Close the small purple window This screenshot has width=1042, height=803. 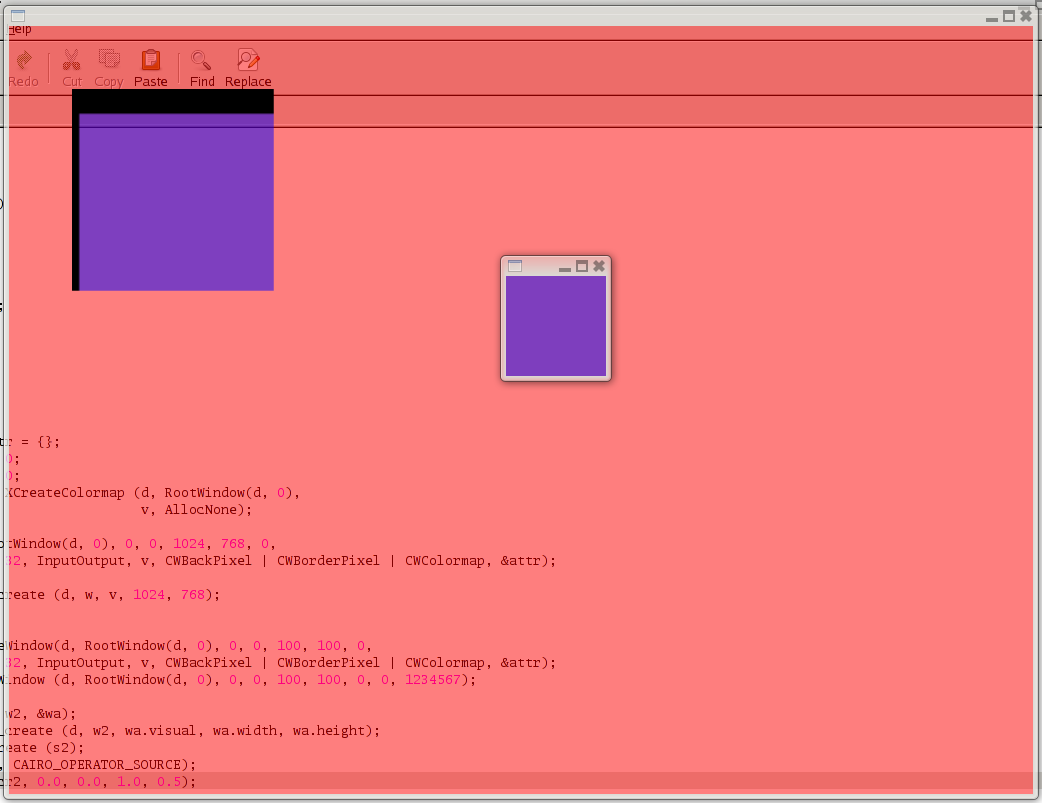pos(599,266)
